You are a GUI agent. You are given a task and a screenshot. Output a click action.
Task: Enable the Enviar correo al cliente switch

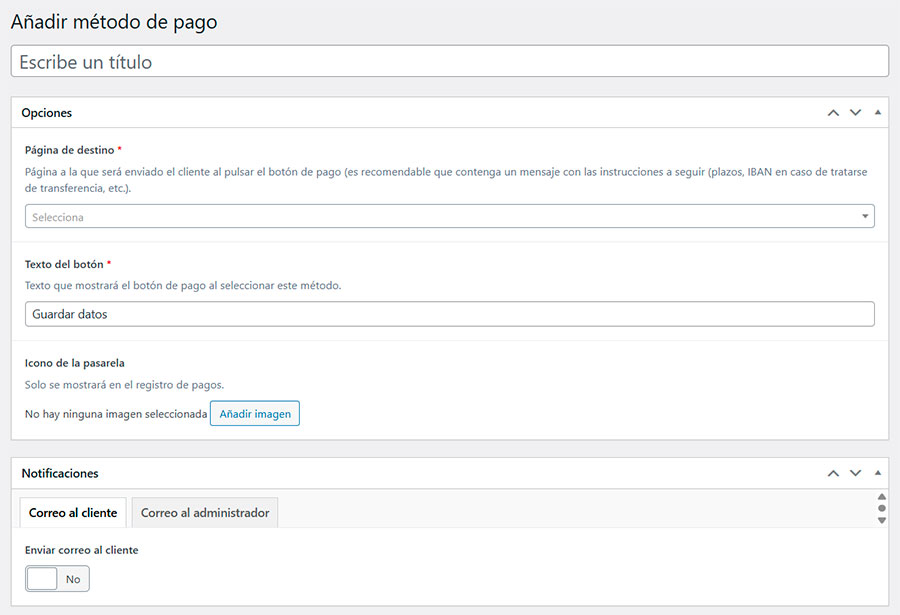[57, 579]
